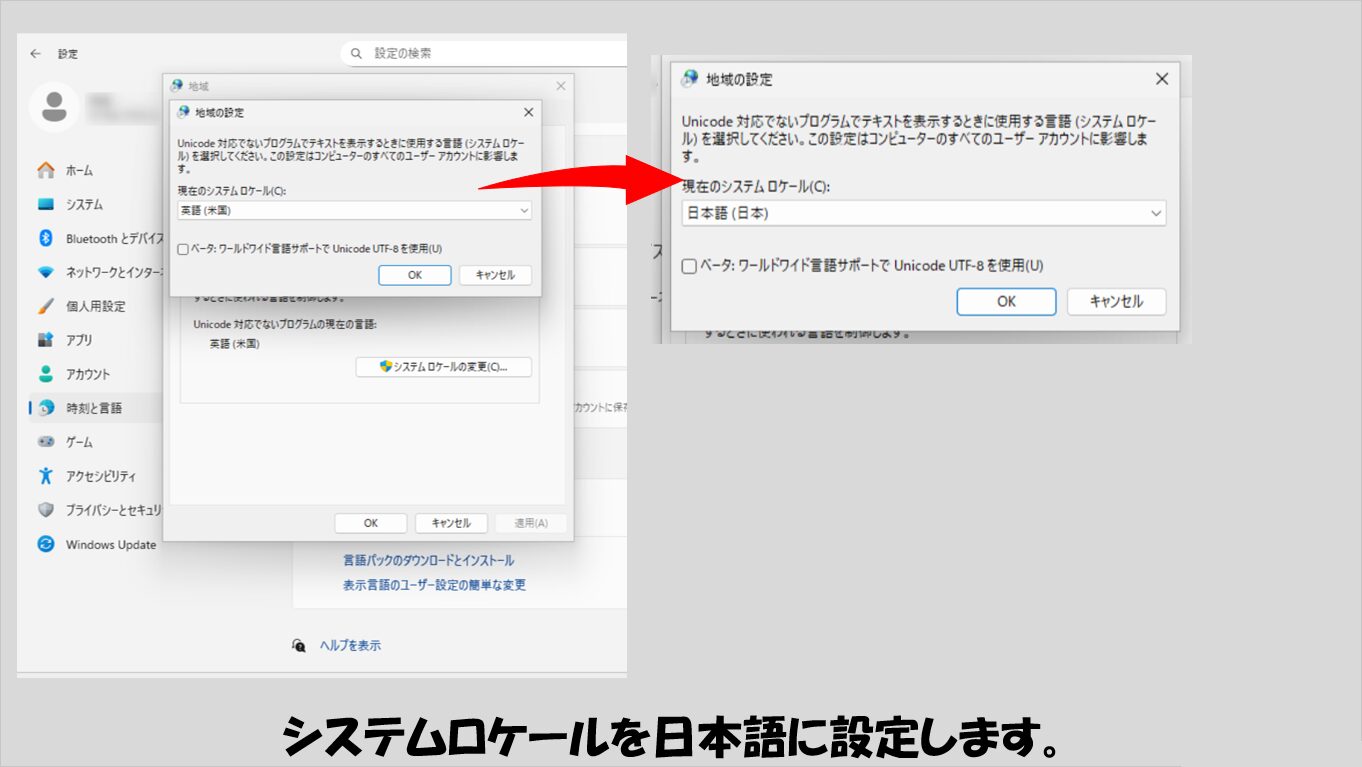
Task: Select 時刻と言語 in settings sidebar
Action: pyautogui.click(x=94, y=408)
